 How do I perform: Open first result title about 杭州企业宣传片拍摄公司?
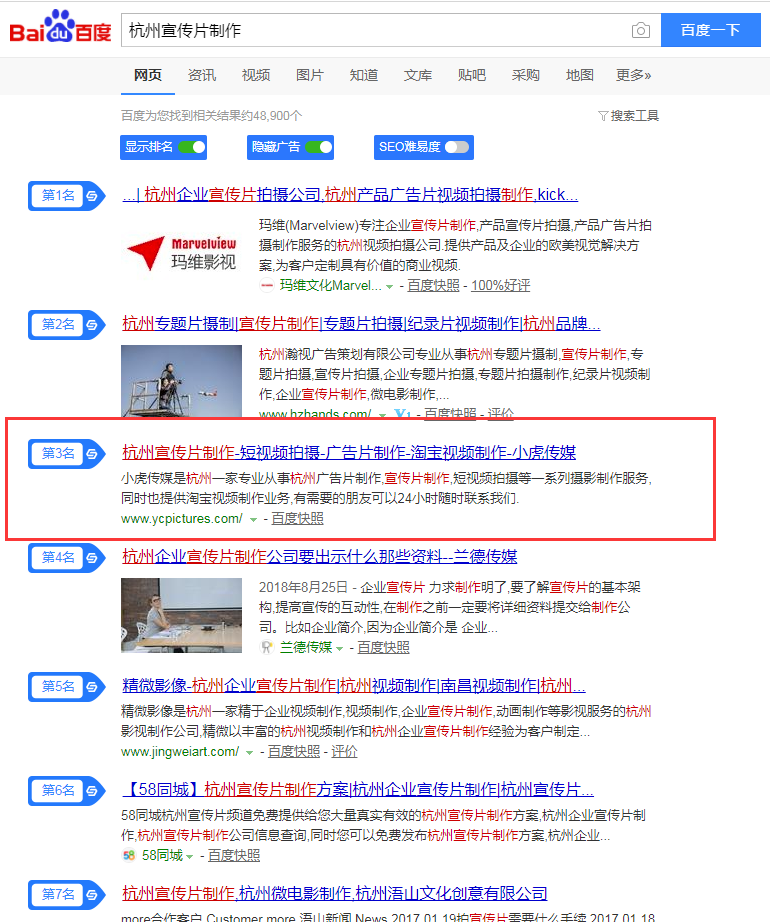(x=350, y=195)
